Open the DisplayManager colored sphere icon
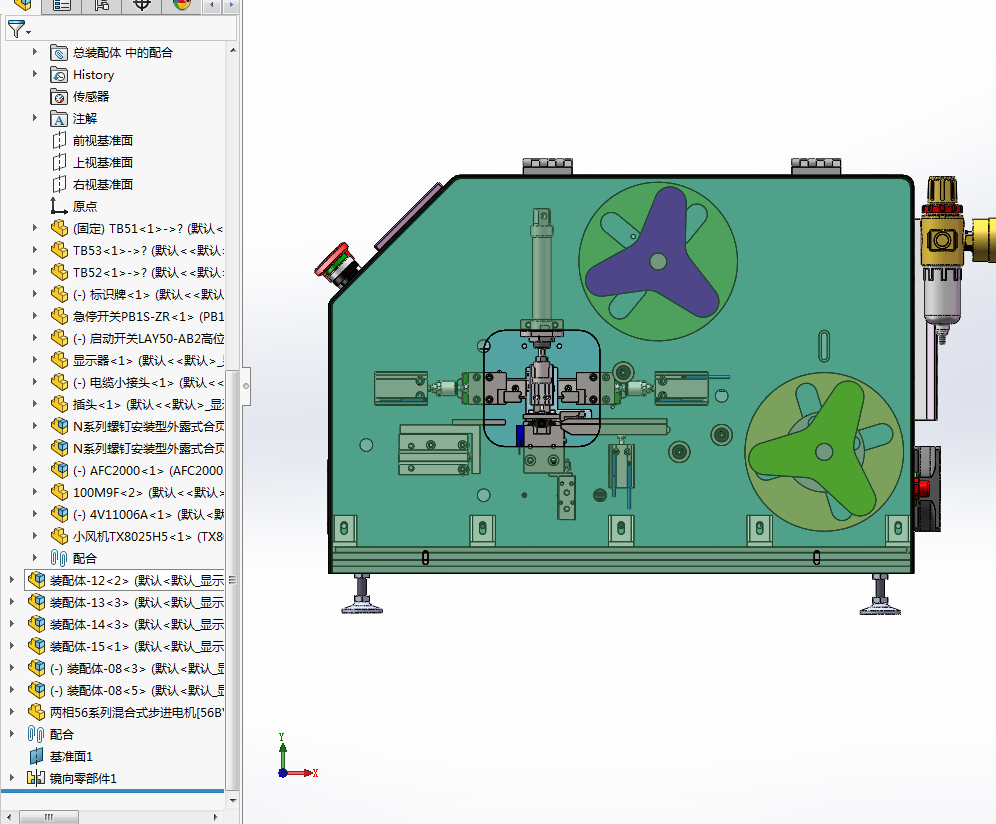The width and height of the screenshot is (996, 824). 181,6
